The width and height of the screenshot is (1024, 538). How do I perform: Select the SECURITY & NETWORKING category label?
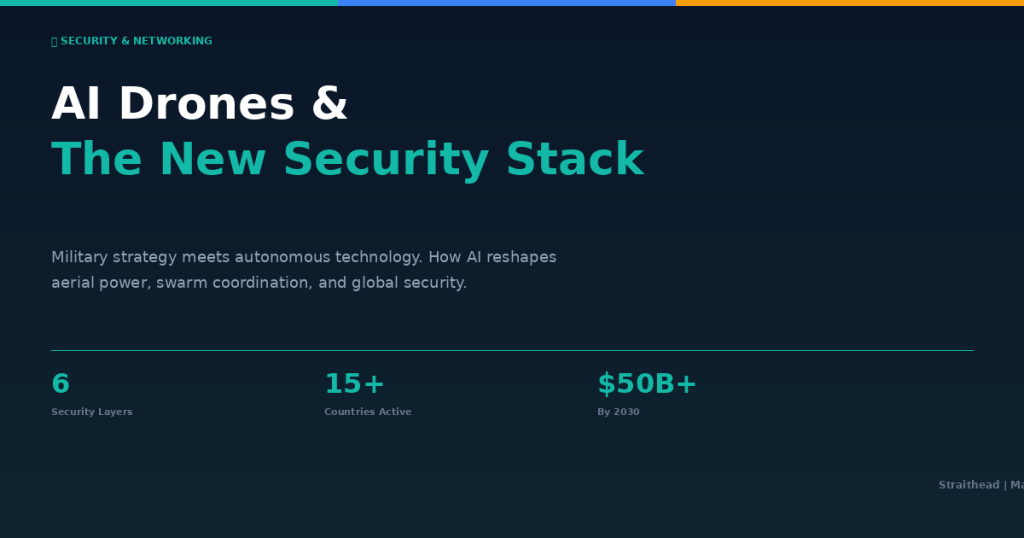tap(136, 41)
